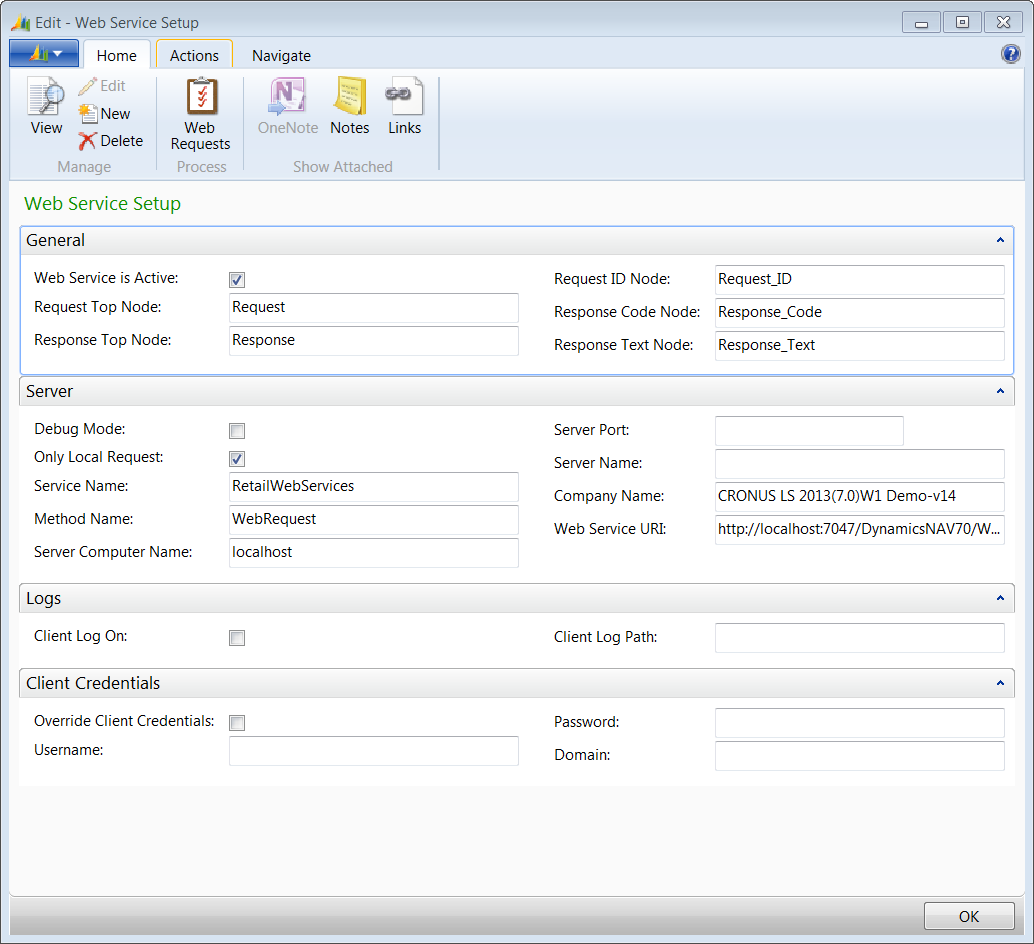Screen dimensions: 1034x944
Task: Click the blue Help question mark icon
Action: pos(1010,55)
